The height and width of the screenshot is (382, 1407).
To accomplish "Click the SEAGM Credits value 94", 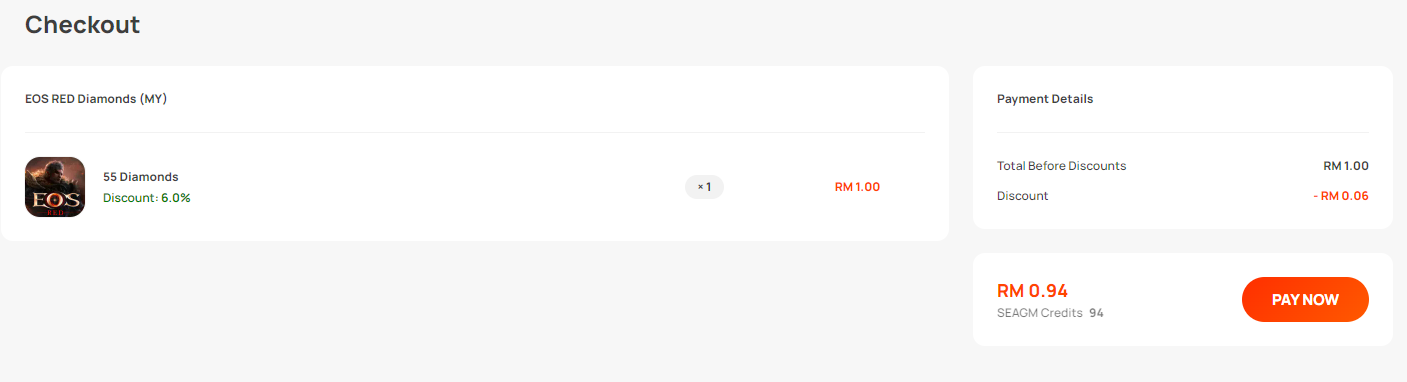I will [1097, 313].
